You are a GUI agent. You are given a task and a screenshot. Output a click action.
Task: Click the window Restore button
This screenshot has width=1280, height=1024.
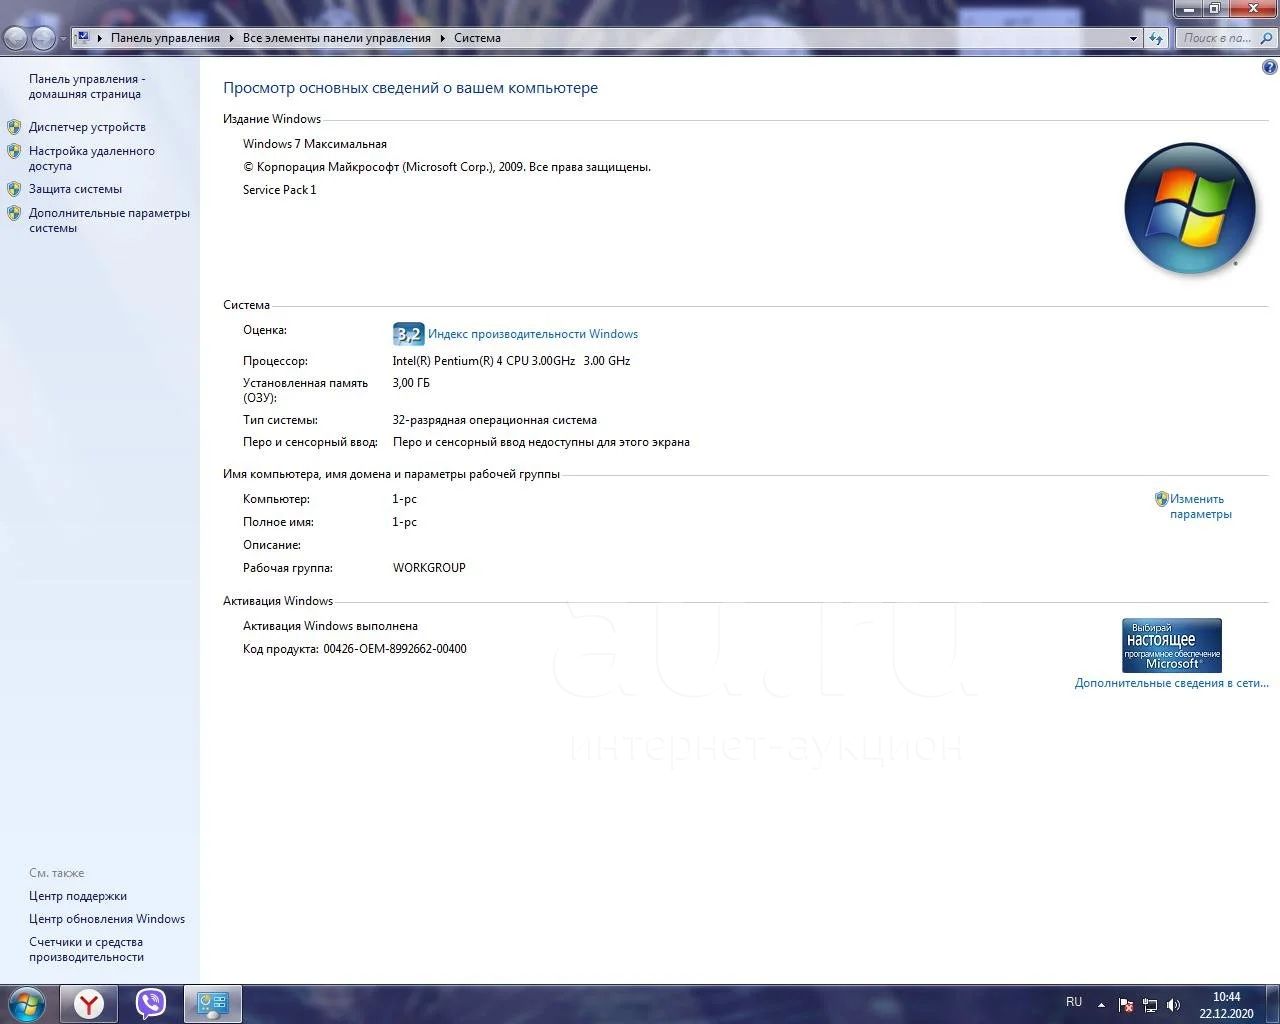pos(1214,9)
